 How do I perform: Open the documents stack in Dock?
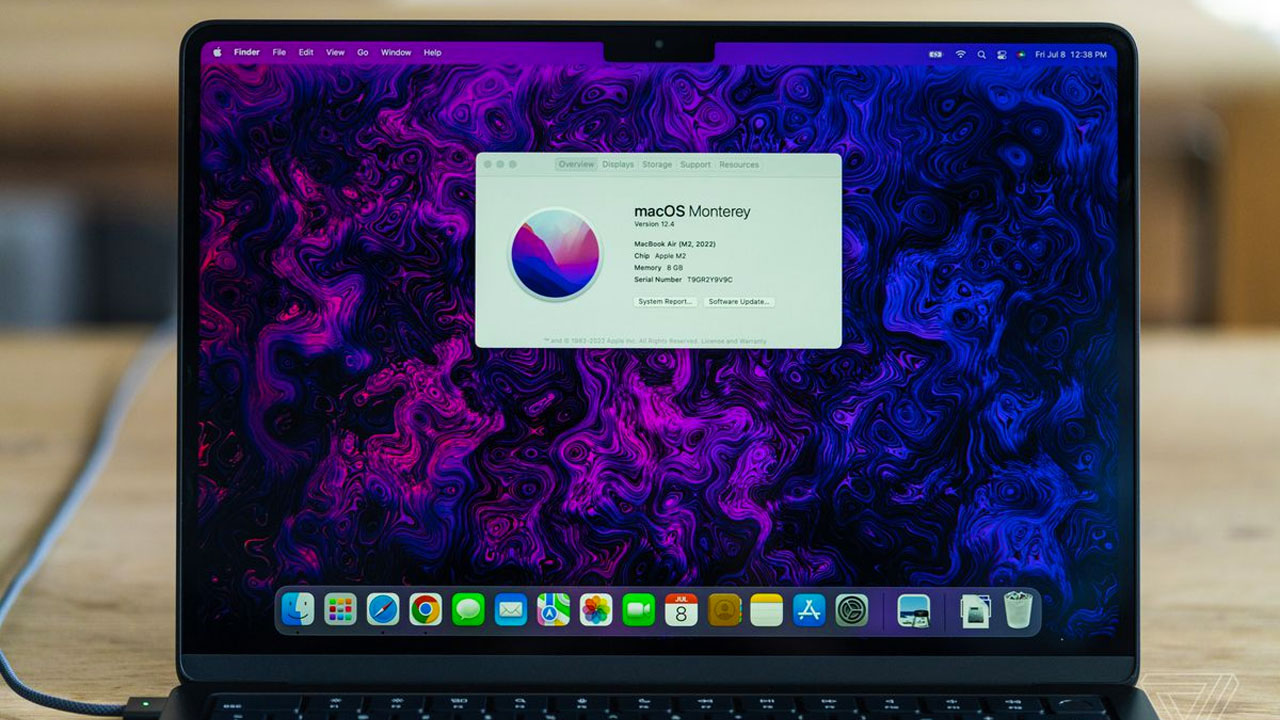point(974,610)
